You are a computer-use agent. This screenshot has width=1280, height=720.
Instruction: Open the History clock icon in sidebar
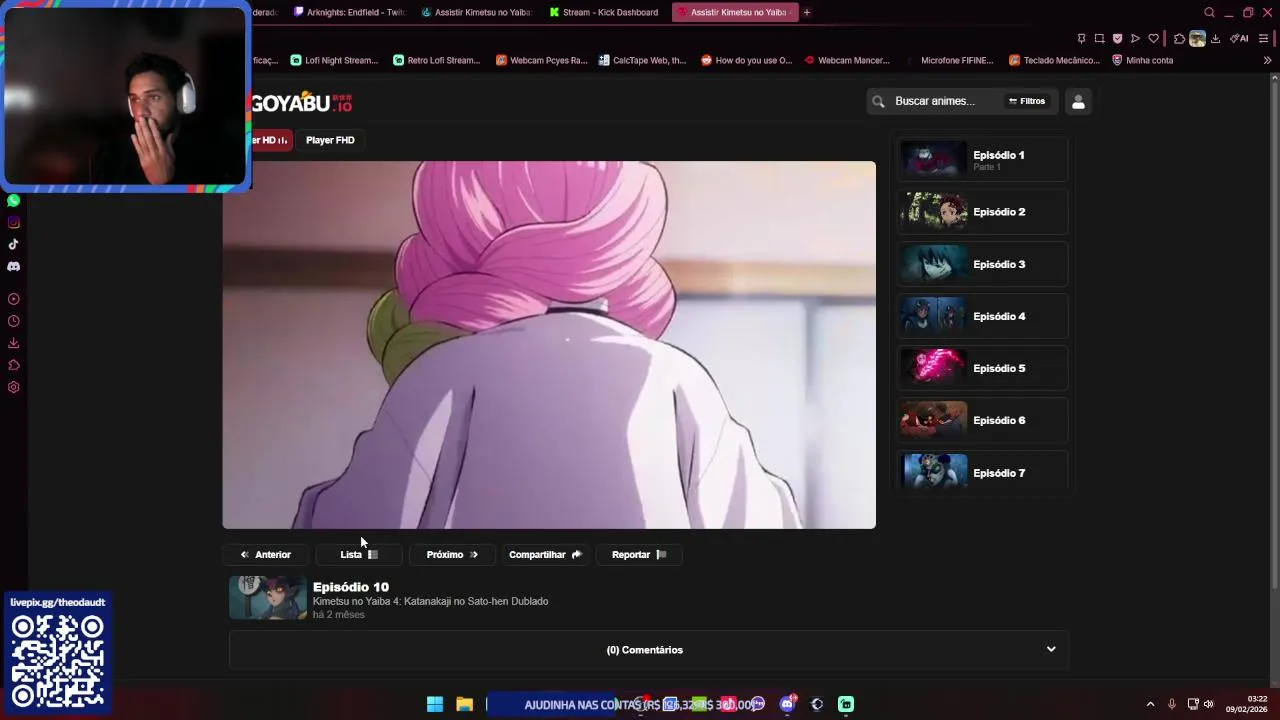13,321
